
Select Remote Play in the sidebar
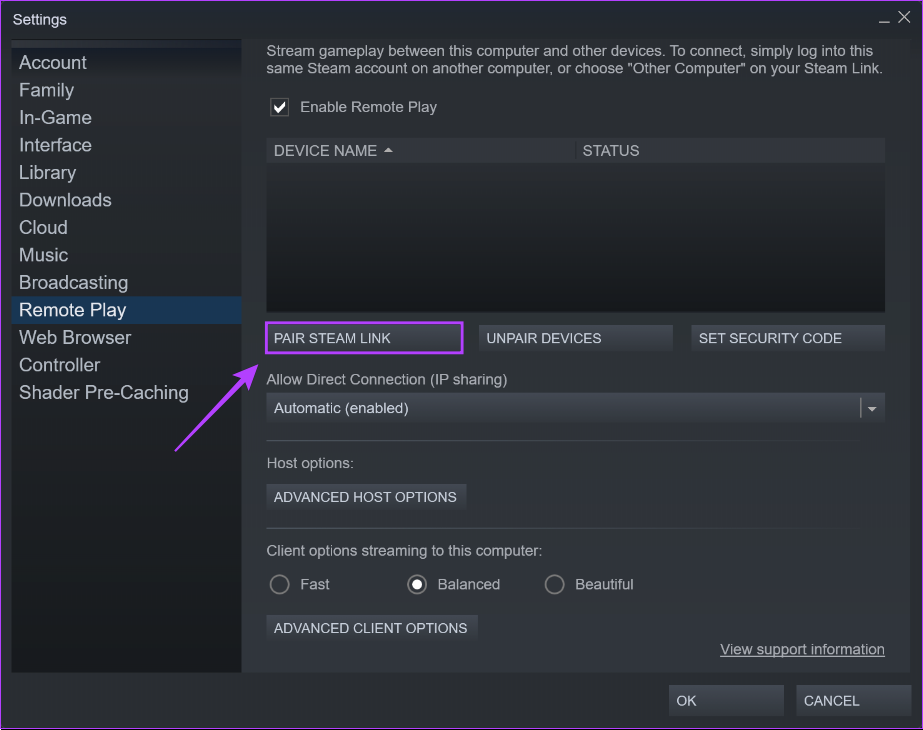coord(127,310)
